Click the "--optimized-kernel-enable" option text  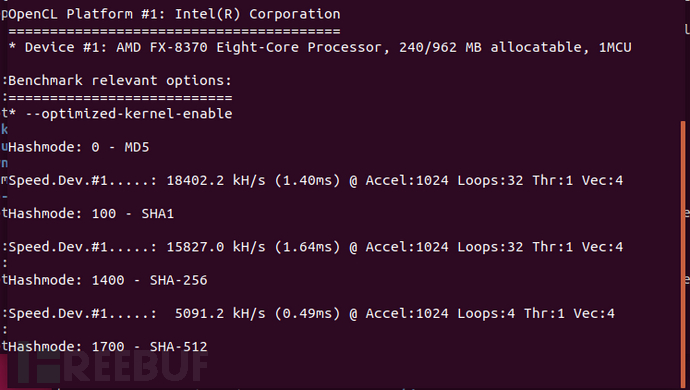128,114
